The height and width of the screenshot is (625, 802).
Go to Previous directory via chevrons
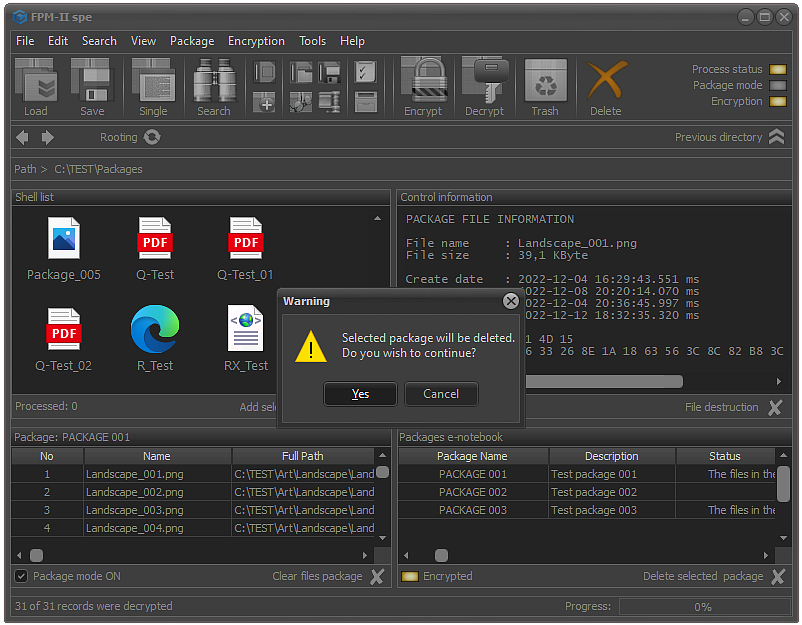(x=776, y=137)
